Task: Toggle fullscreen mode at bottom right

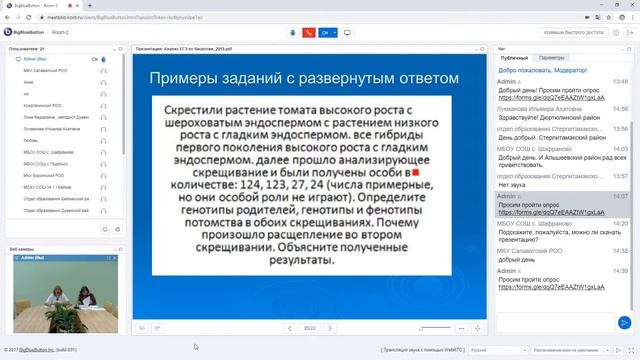Action: point(631,350)
